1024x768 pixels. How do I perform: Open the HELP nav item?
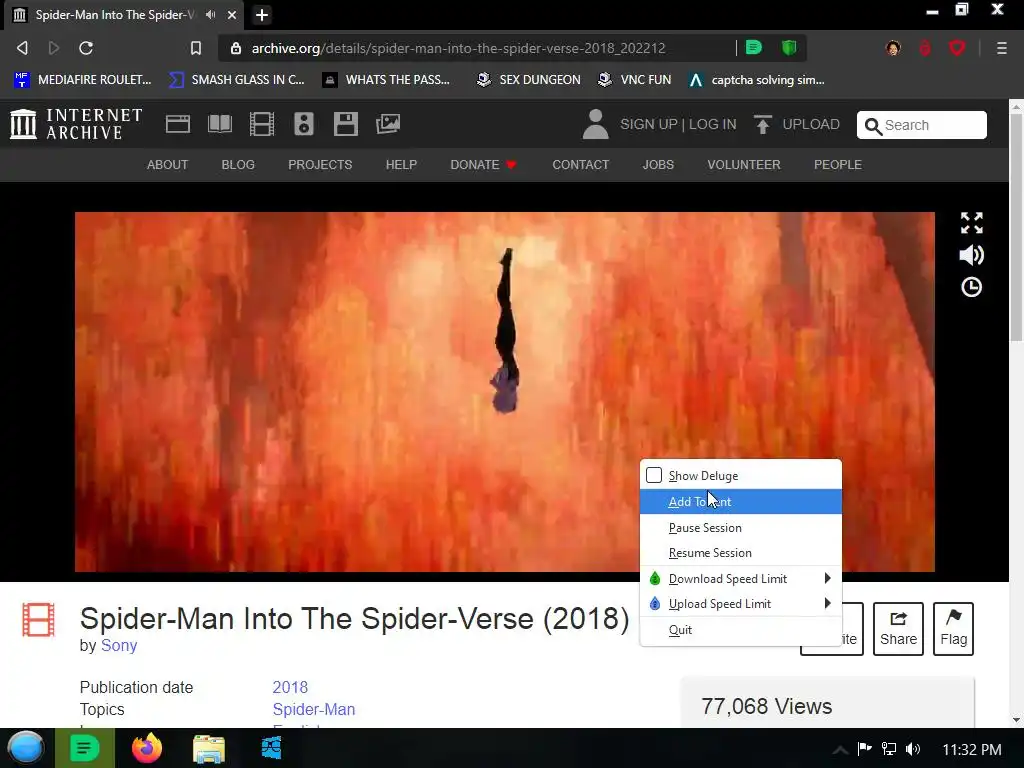click(x=401, y=165)
